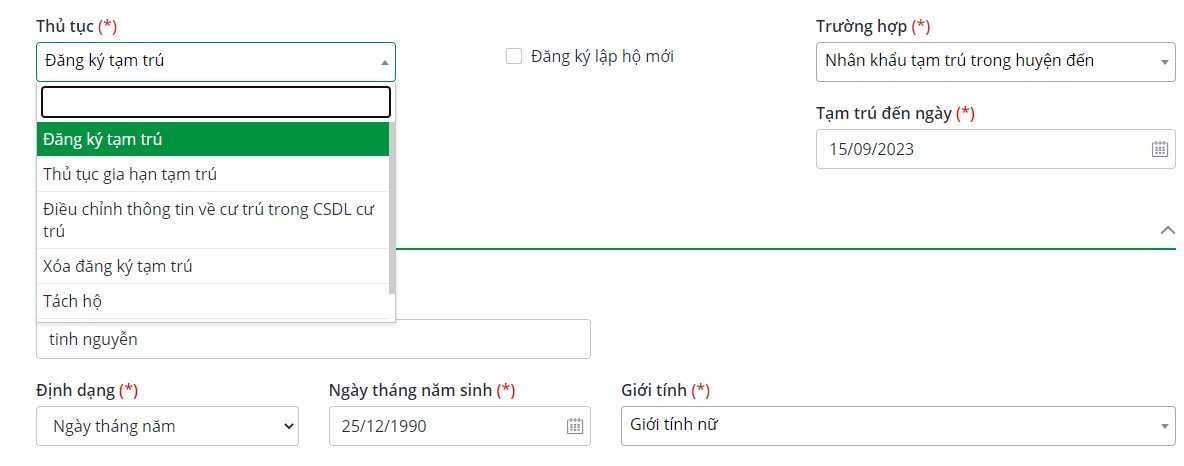Click the dropdown search box

click(215, 102)
